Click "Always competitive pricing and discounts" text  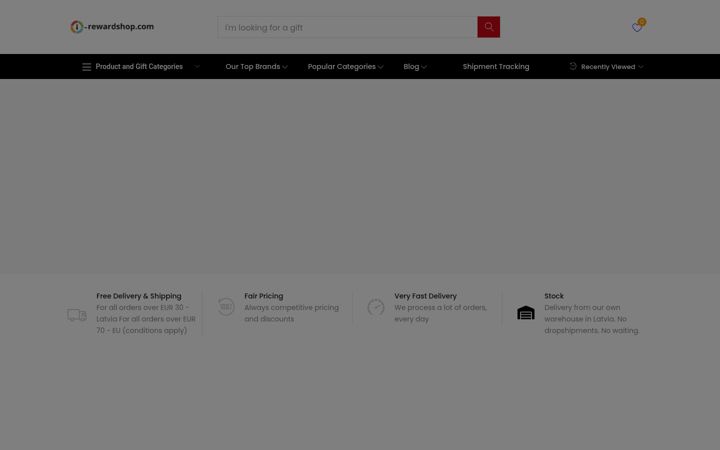292,313
